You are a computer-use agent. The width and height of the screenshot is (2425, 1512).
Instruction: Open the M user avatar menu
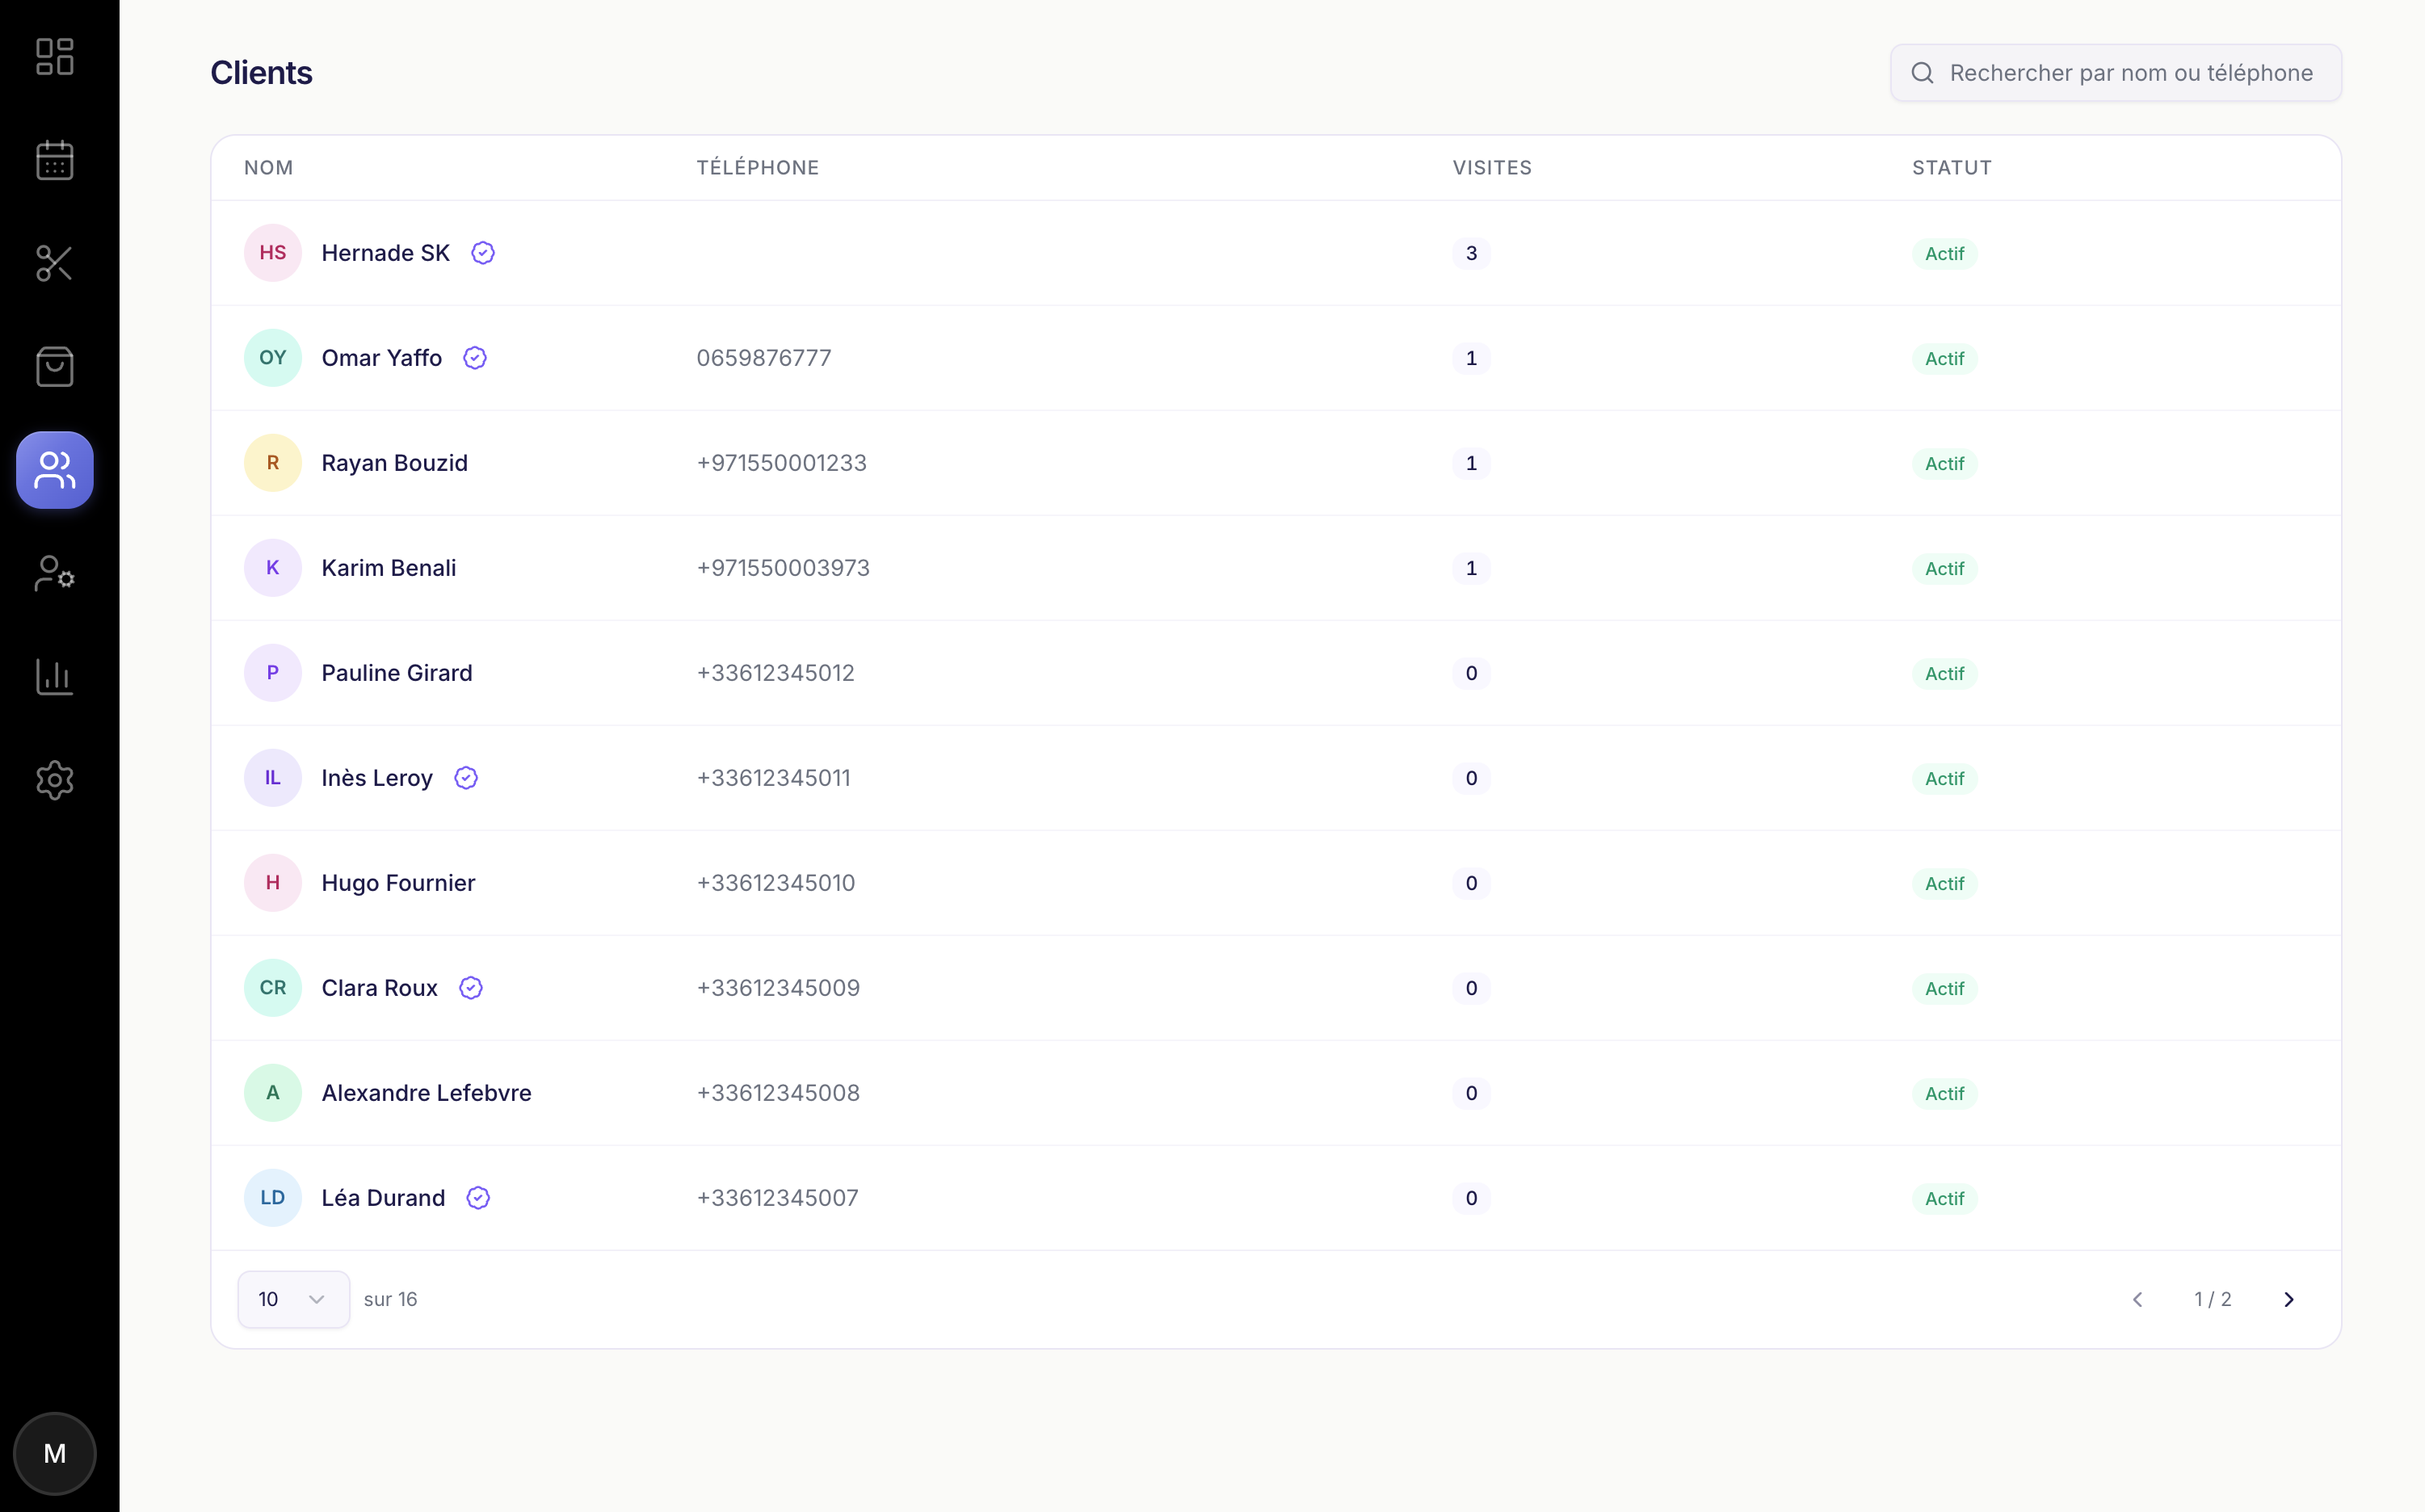[54, 1453]
